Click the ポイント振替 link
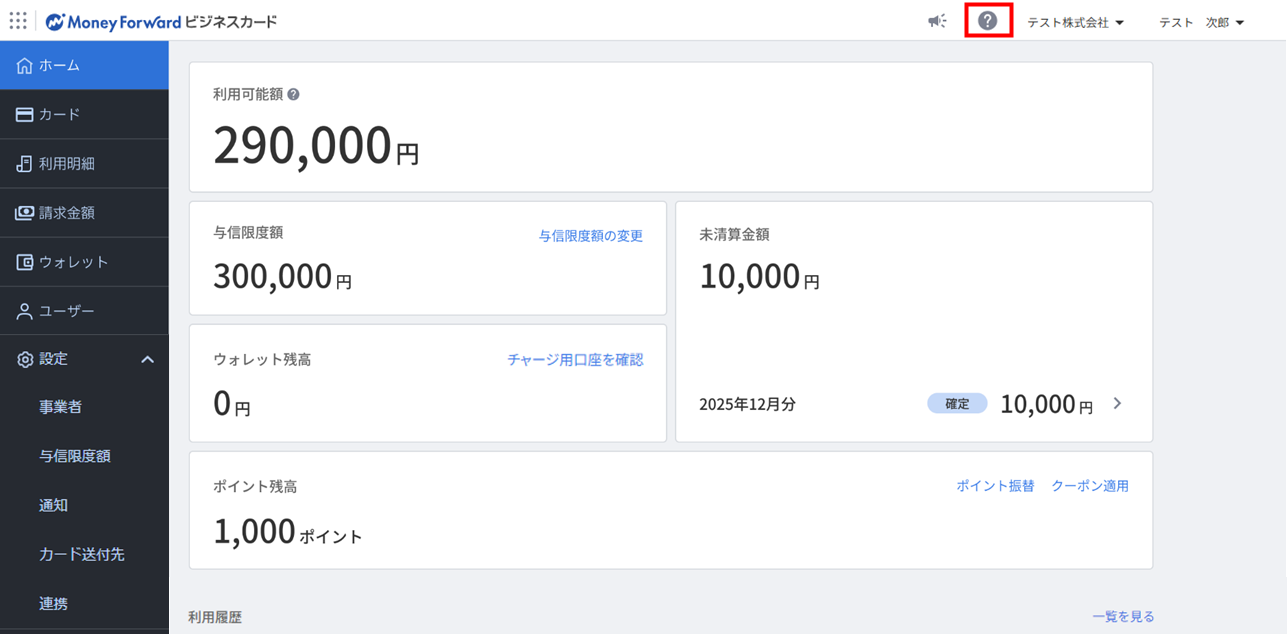The width and height of the screenshot is (1287, 634). point(995,486)
